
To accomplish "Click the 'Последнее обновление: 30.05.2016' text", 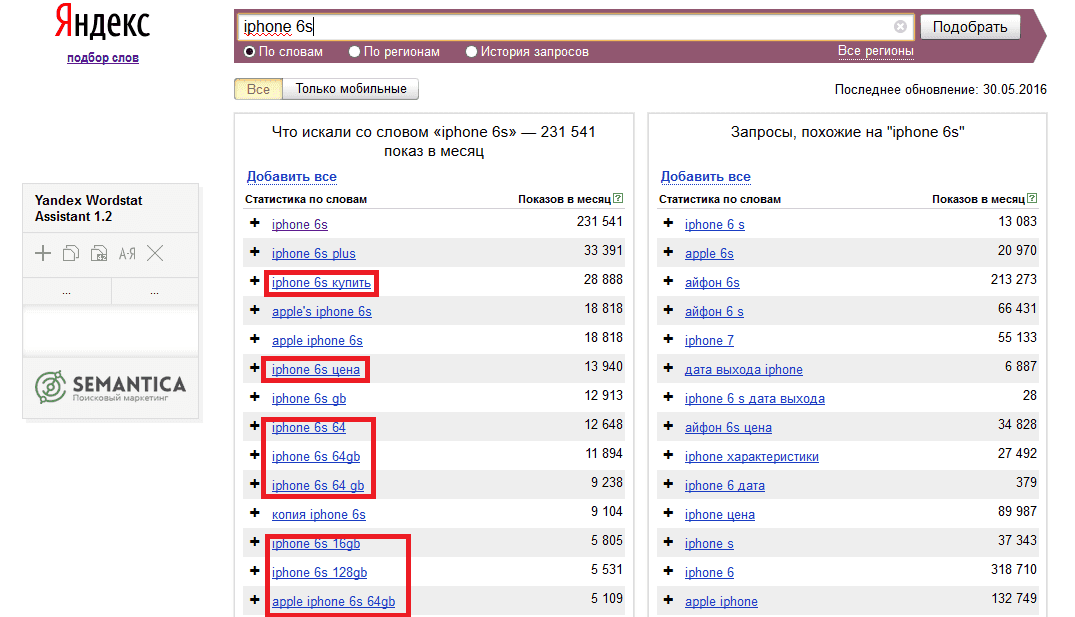I will tap(941, 89).
